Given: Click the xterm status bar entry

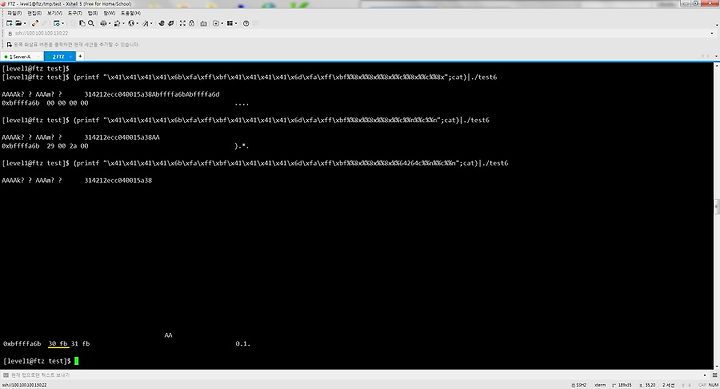Looking at the screenshot, I should coord(600,385).
